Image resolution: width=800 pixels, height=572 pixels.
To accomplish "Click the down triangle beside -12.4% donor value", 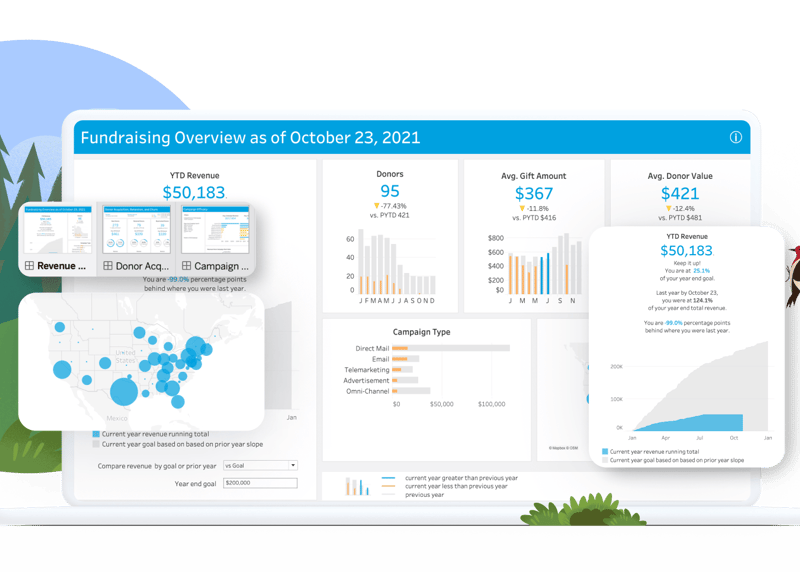I will (x=668, y=208).
